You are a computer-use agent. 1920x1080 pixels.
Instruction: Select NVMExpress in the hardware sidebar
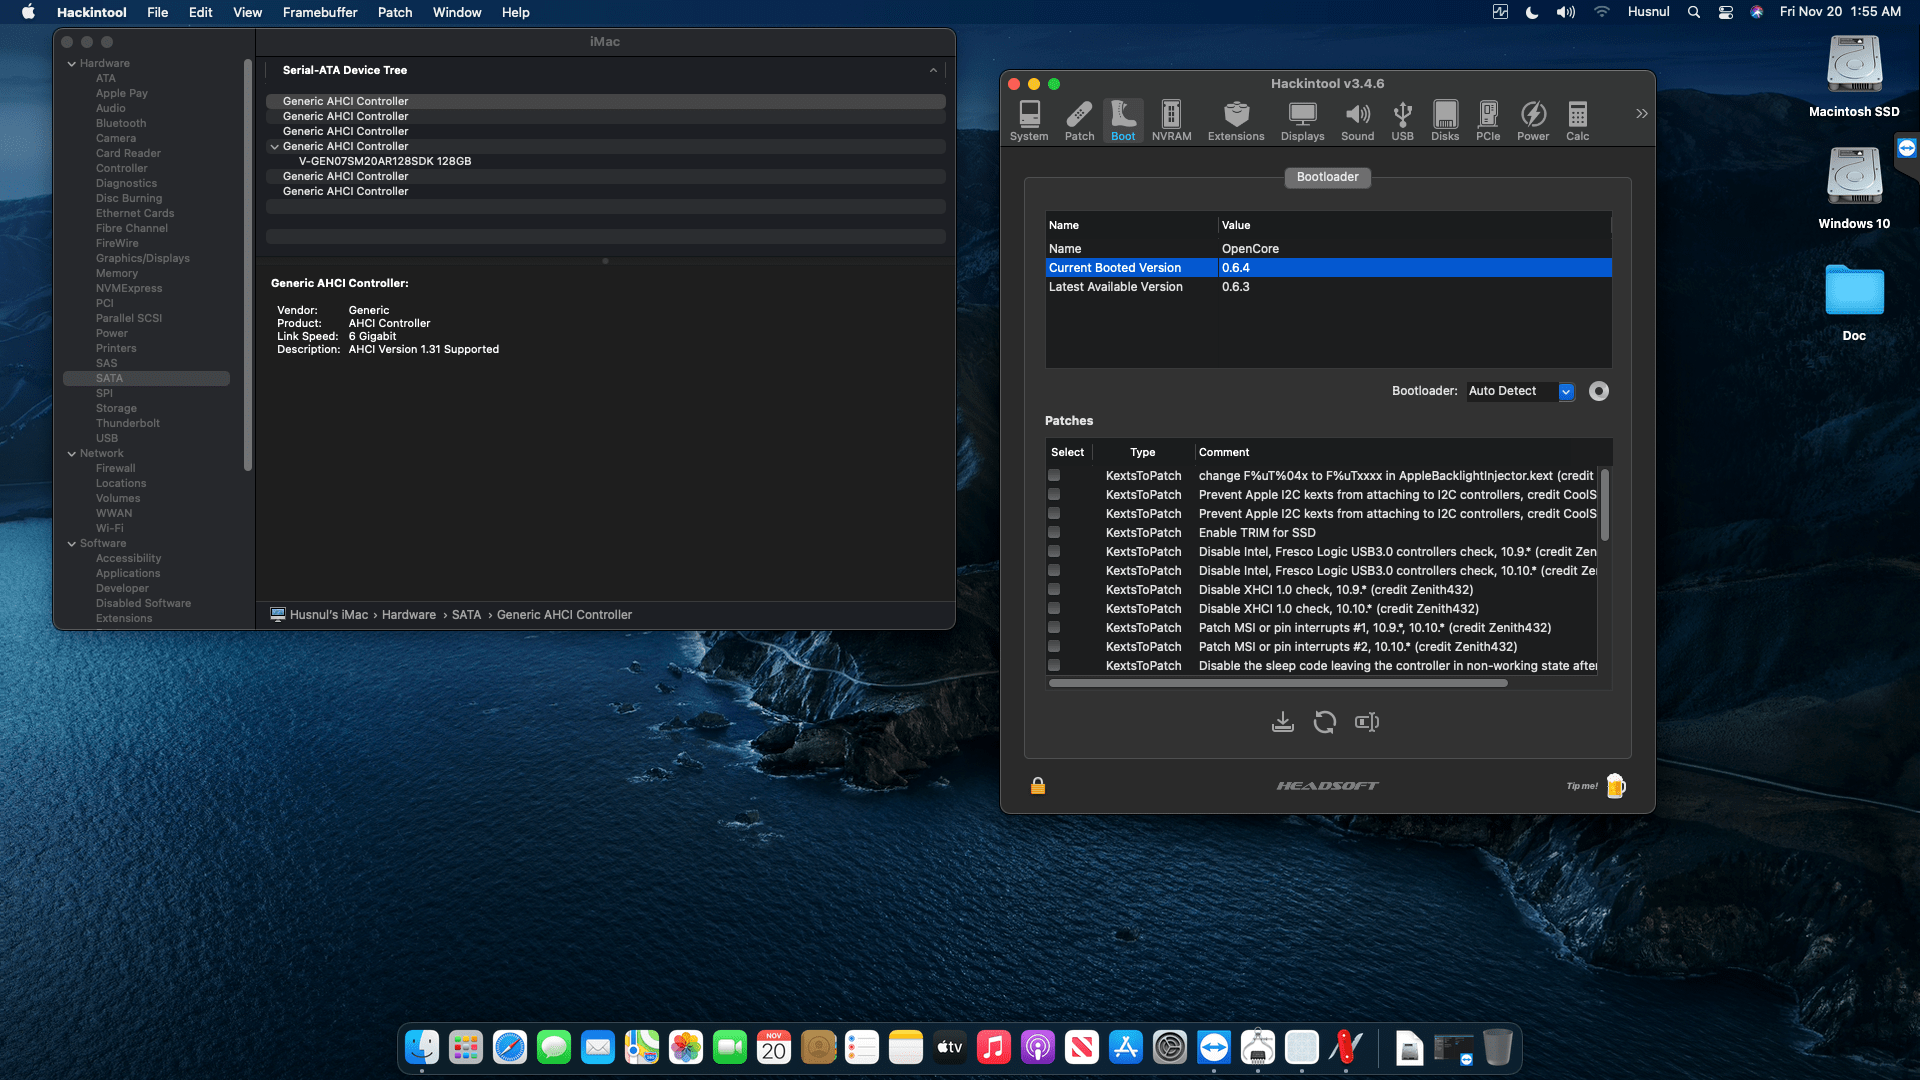click(128, 288)
